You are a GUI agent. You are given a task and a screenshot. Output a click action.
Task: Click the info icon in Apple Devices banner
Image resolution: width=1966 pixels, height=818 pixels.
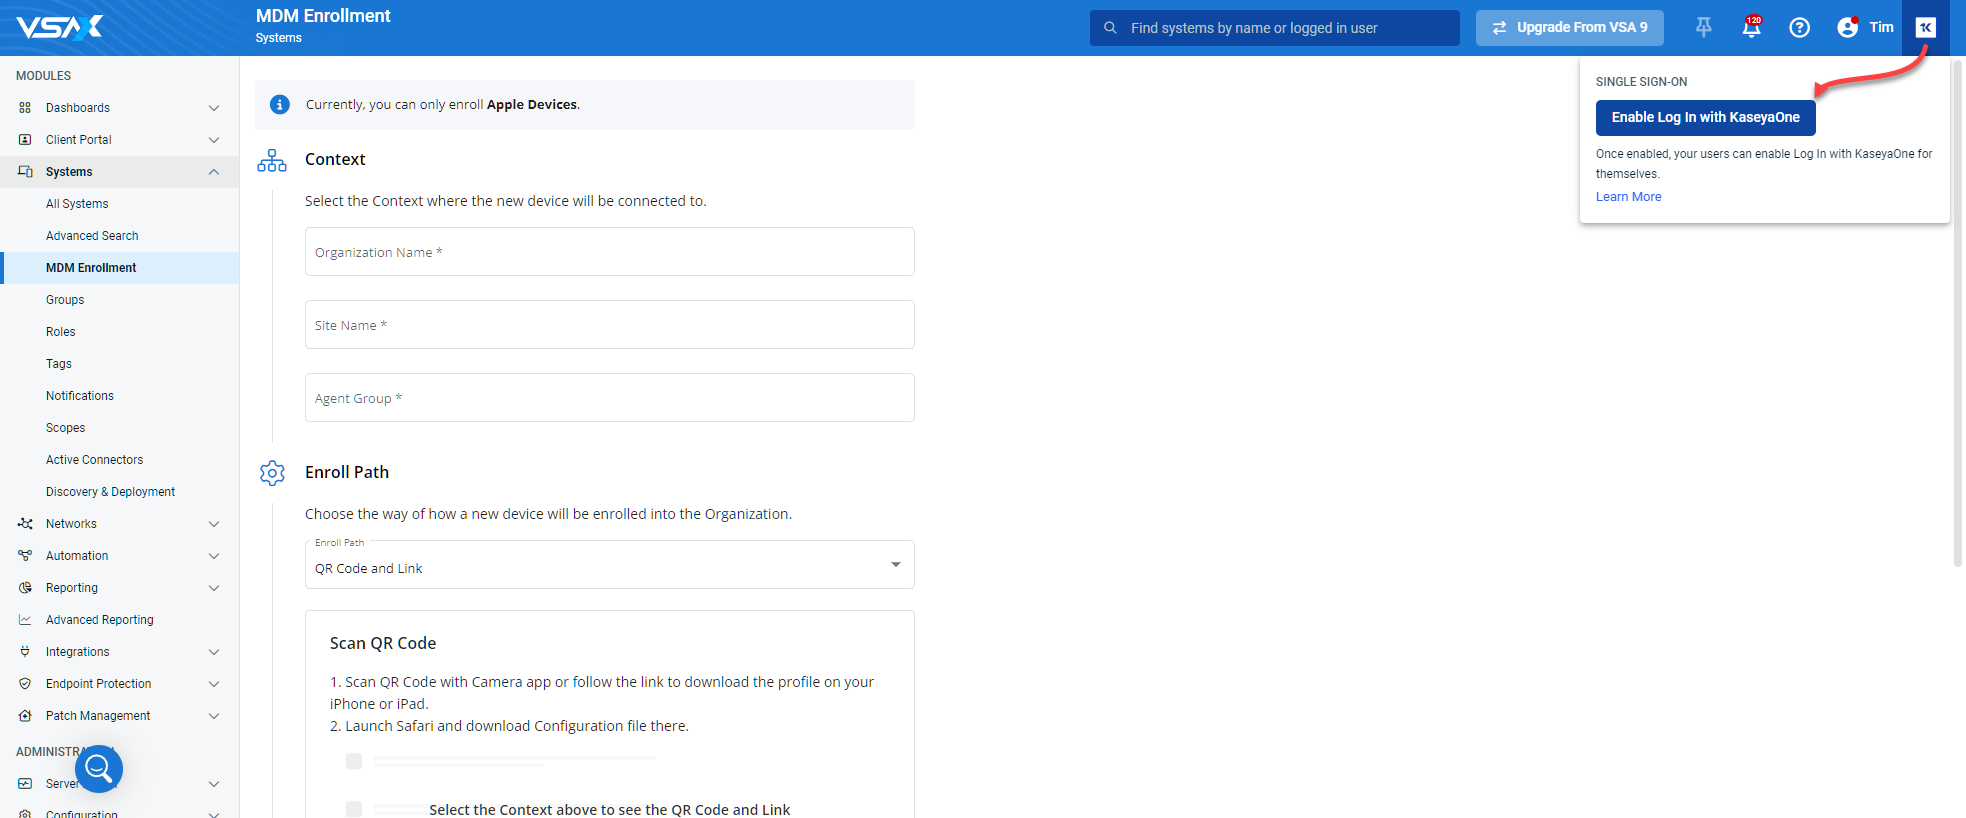(x=280, y=105)
